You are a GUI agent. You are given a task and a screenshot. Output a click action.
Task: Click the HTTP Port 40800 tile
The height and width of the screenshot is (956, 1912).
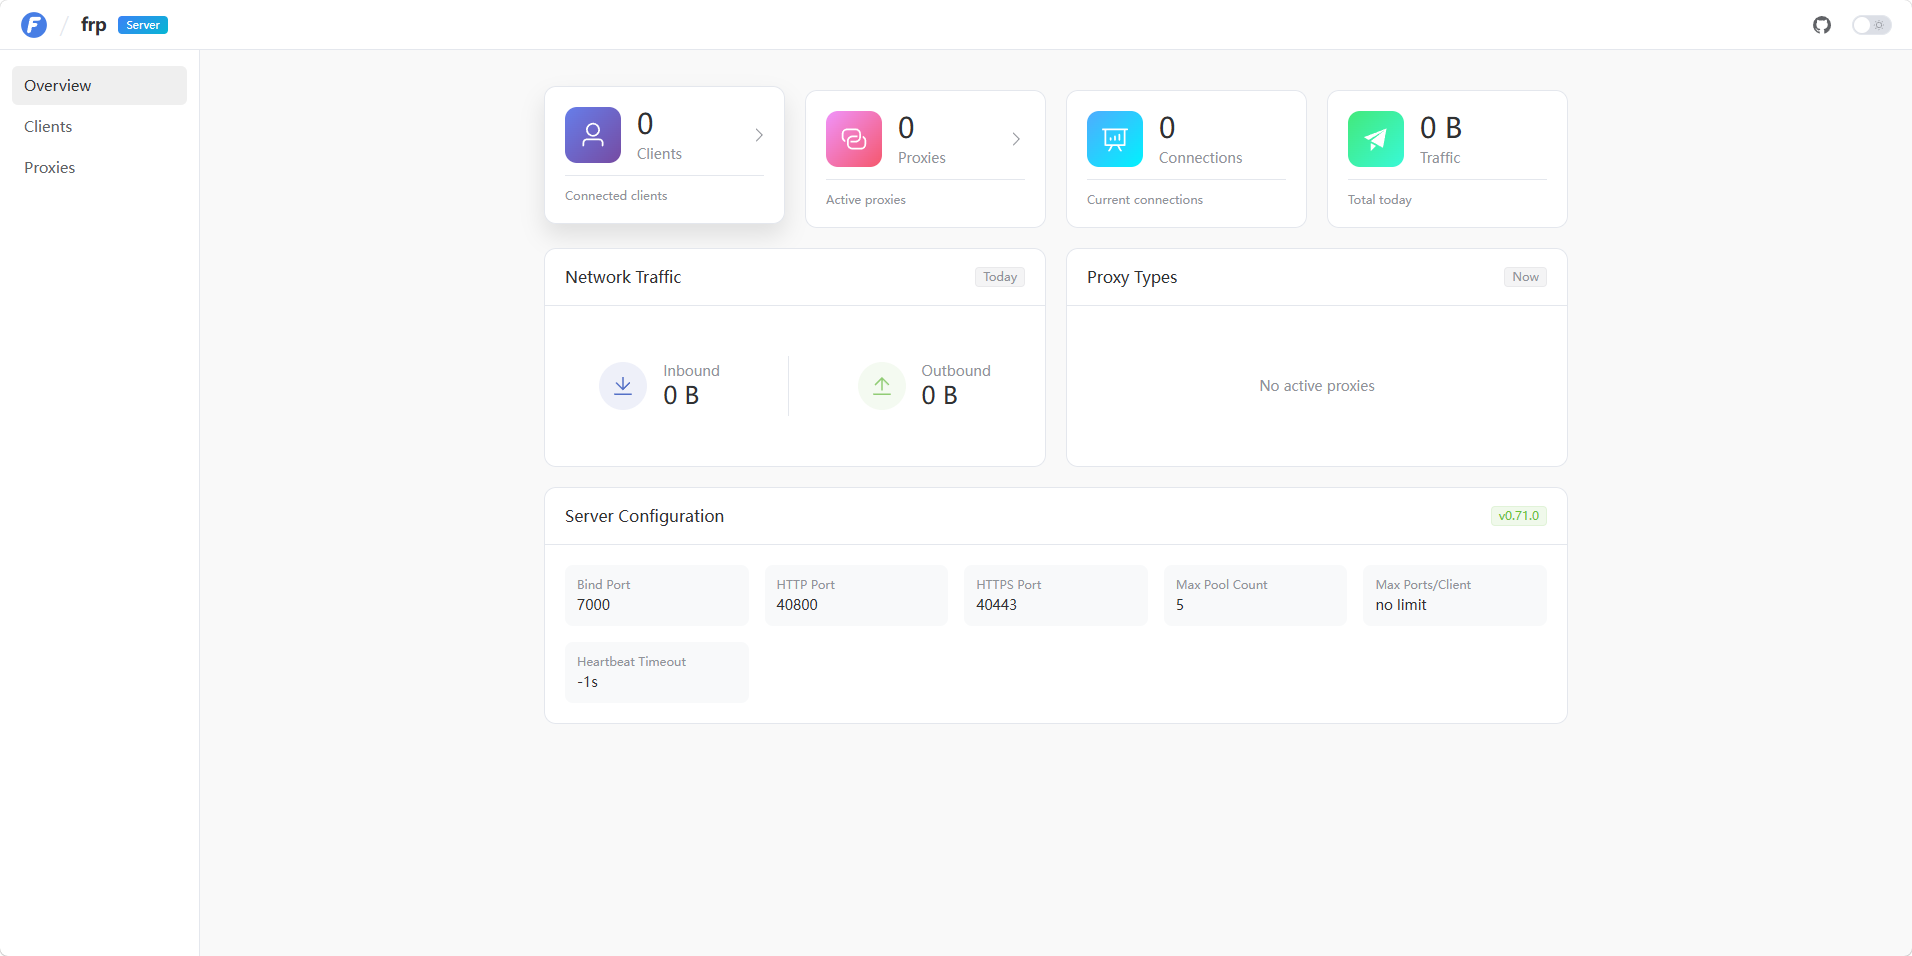(856, 595)
